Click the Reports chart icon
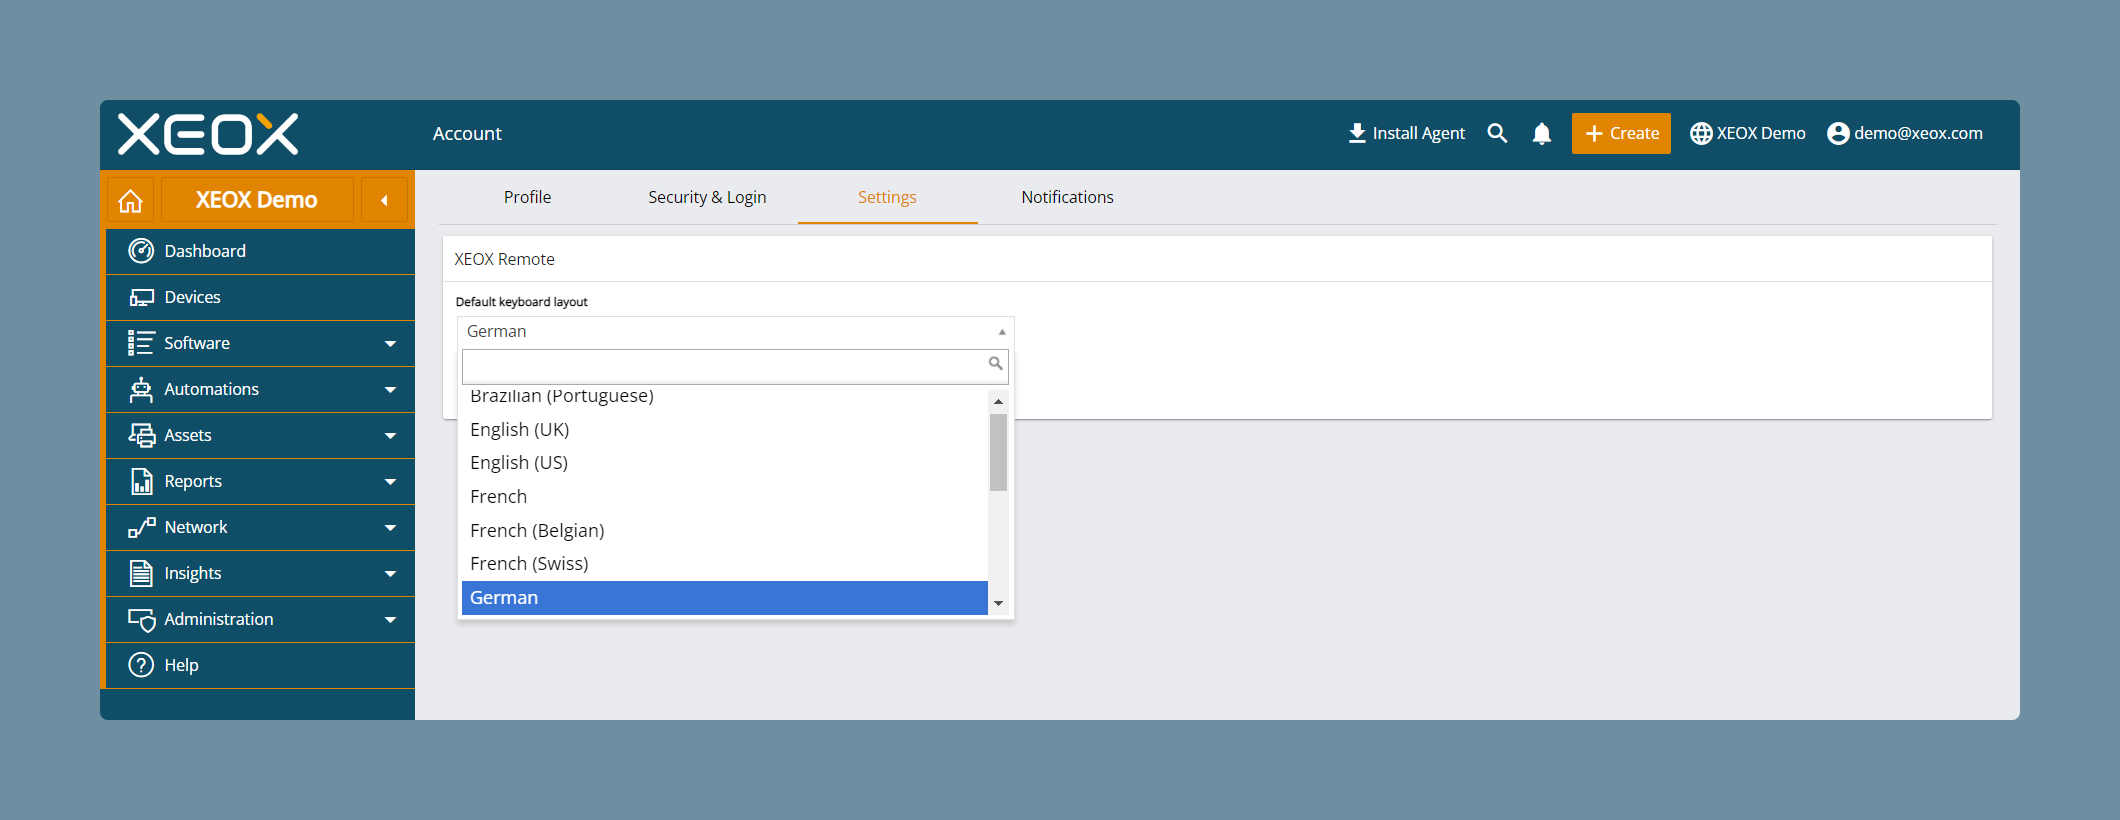This screenshot has width=2120, height=820. pos(142,481)
